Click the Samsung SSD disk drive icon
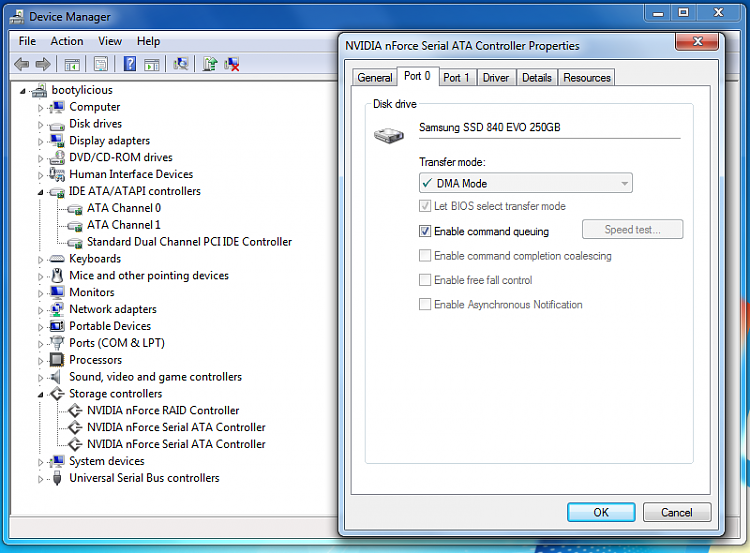The width and height of the screenshot is (750, 553). (388, 135)
